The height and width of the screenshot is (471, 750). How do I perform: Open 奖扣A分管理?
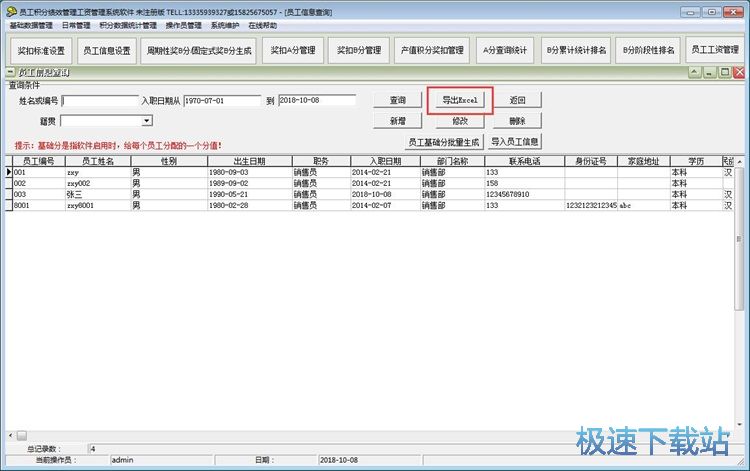click(293, 50)
